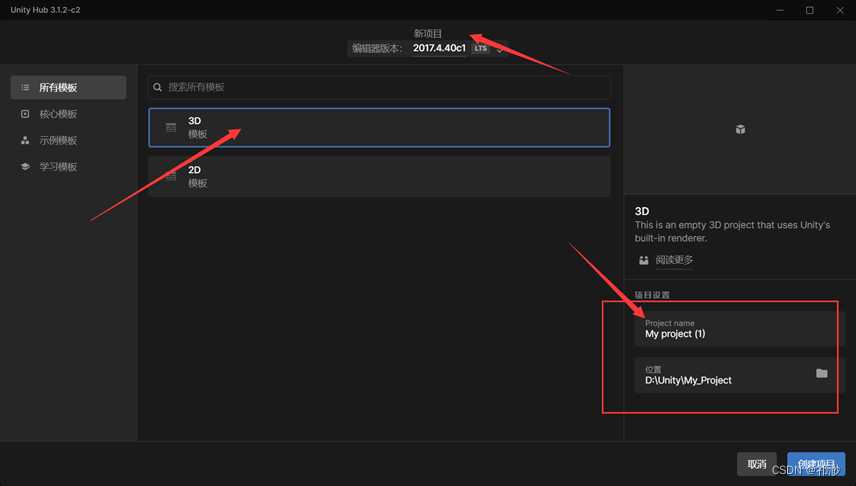Focus the 搜索所有模板 search field
This screenshot has height=486, width=856.
[x=379, y=87]
